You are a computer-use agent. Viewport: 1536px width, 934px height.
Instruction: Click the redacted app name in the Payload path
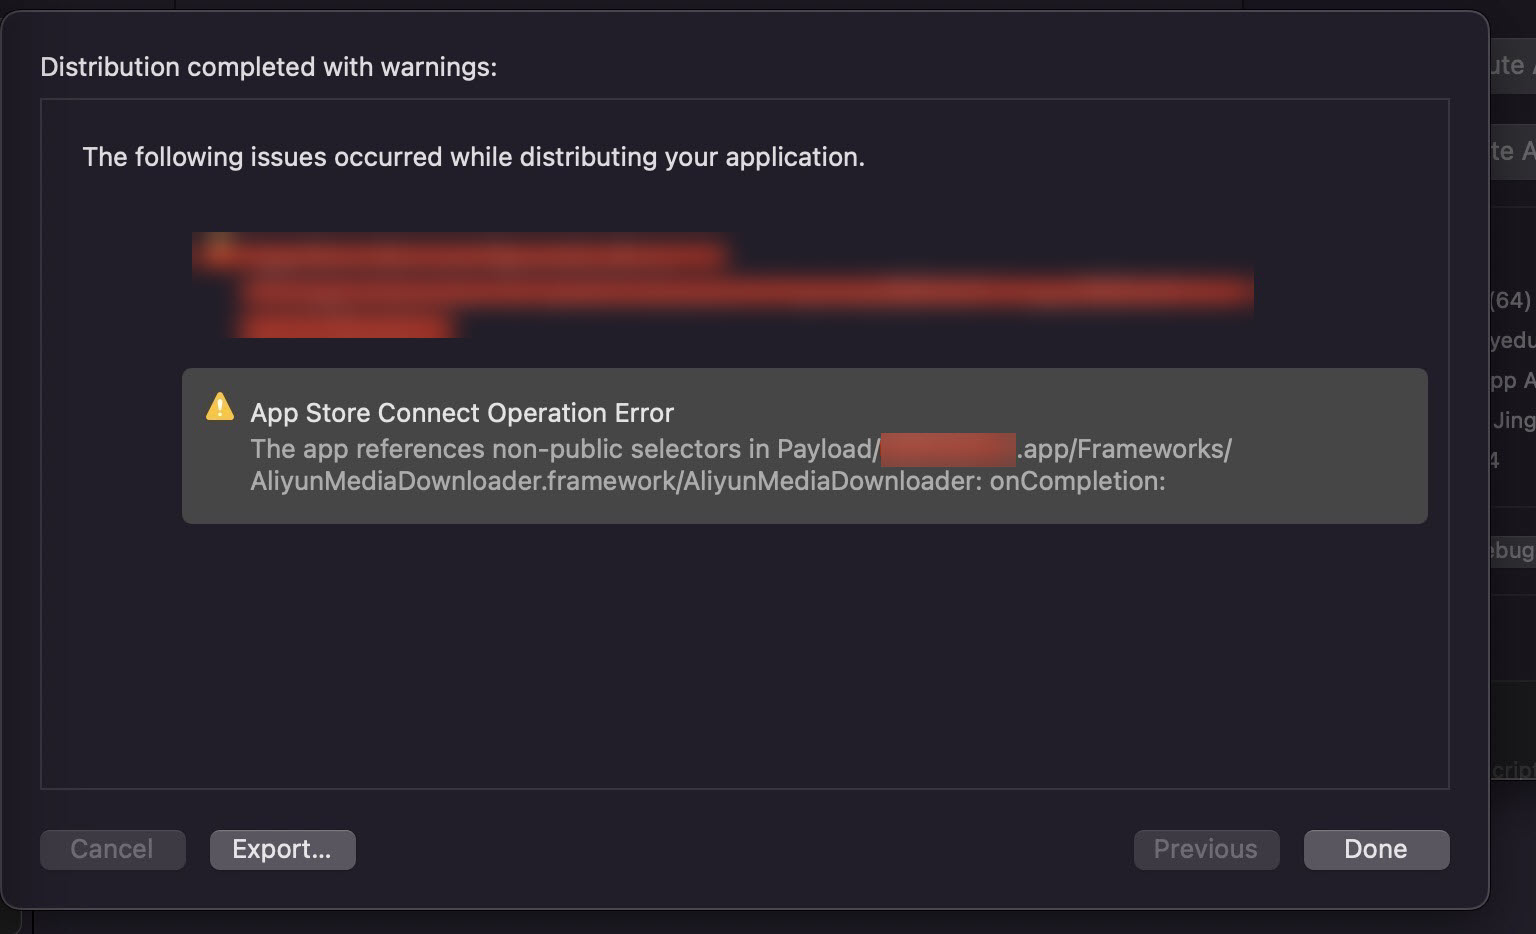(947, 449)
